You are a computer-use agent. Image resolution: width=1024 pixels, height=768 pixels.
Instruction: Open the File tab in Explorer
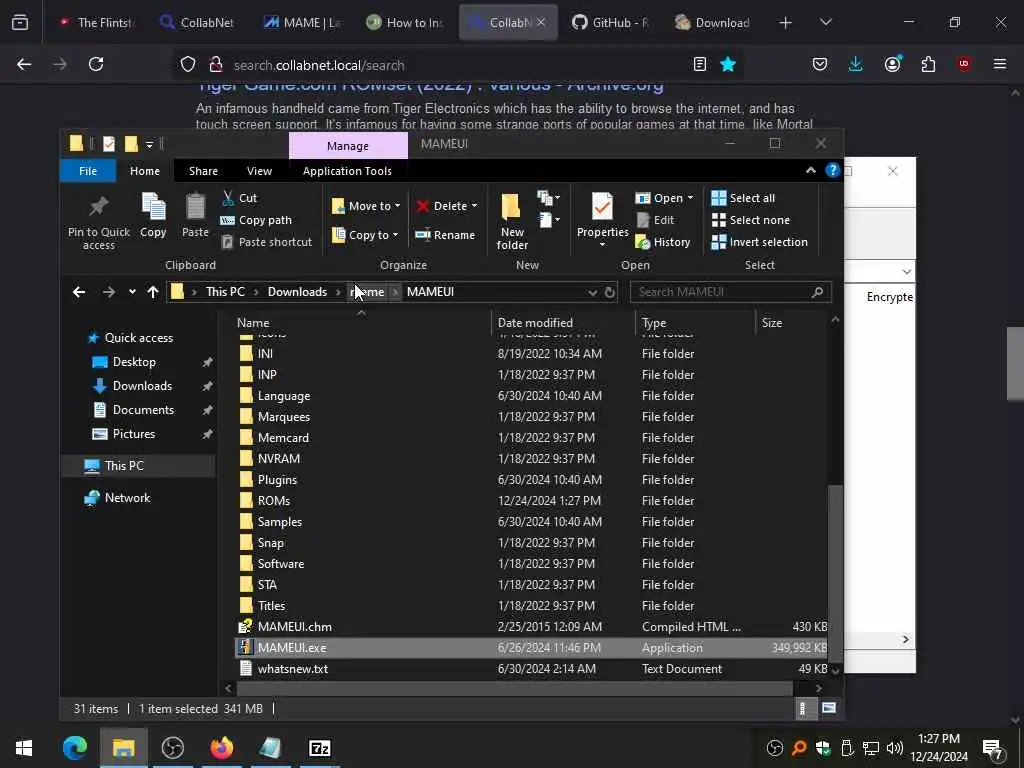coord(88,171)
